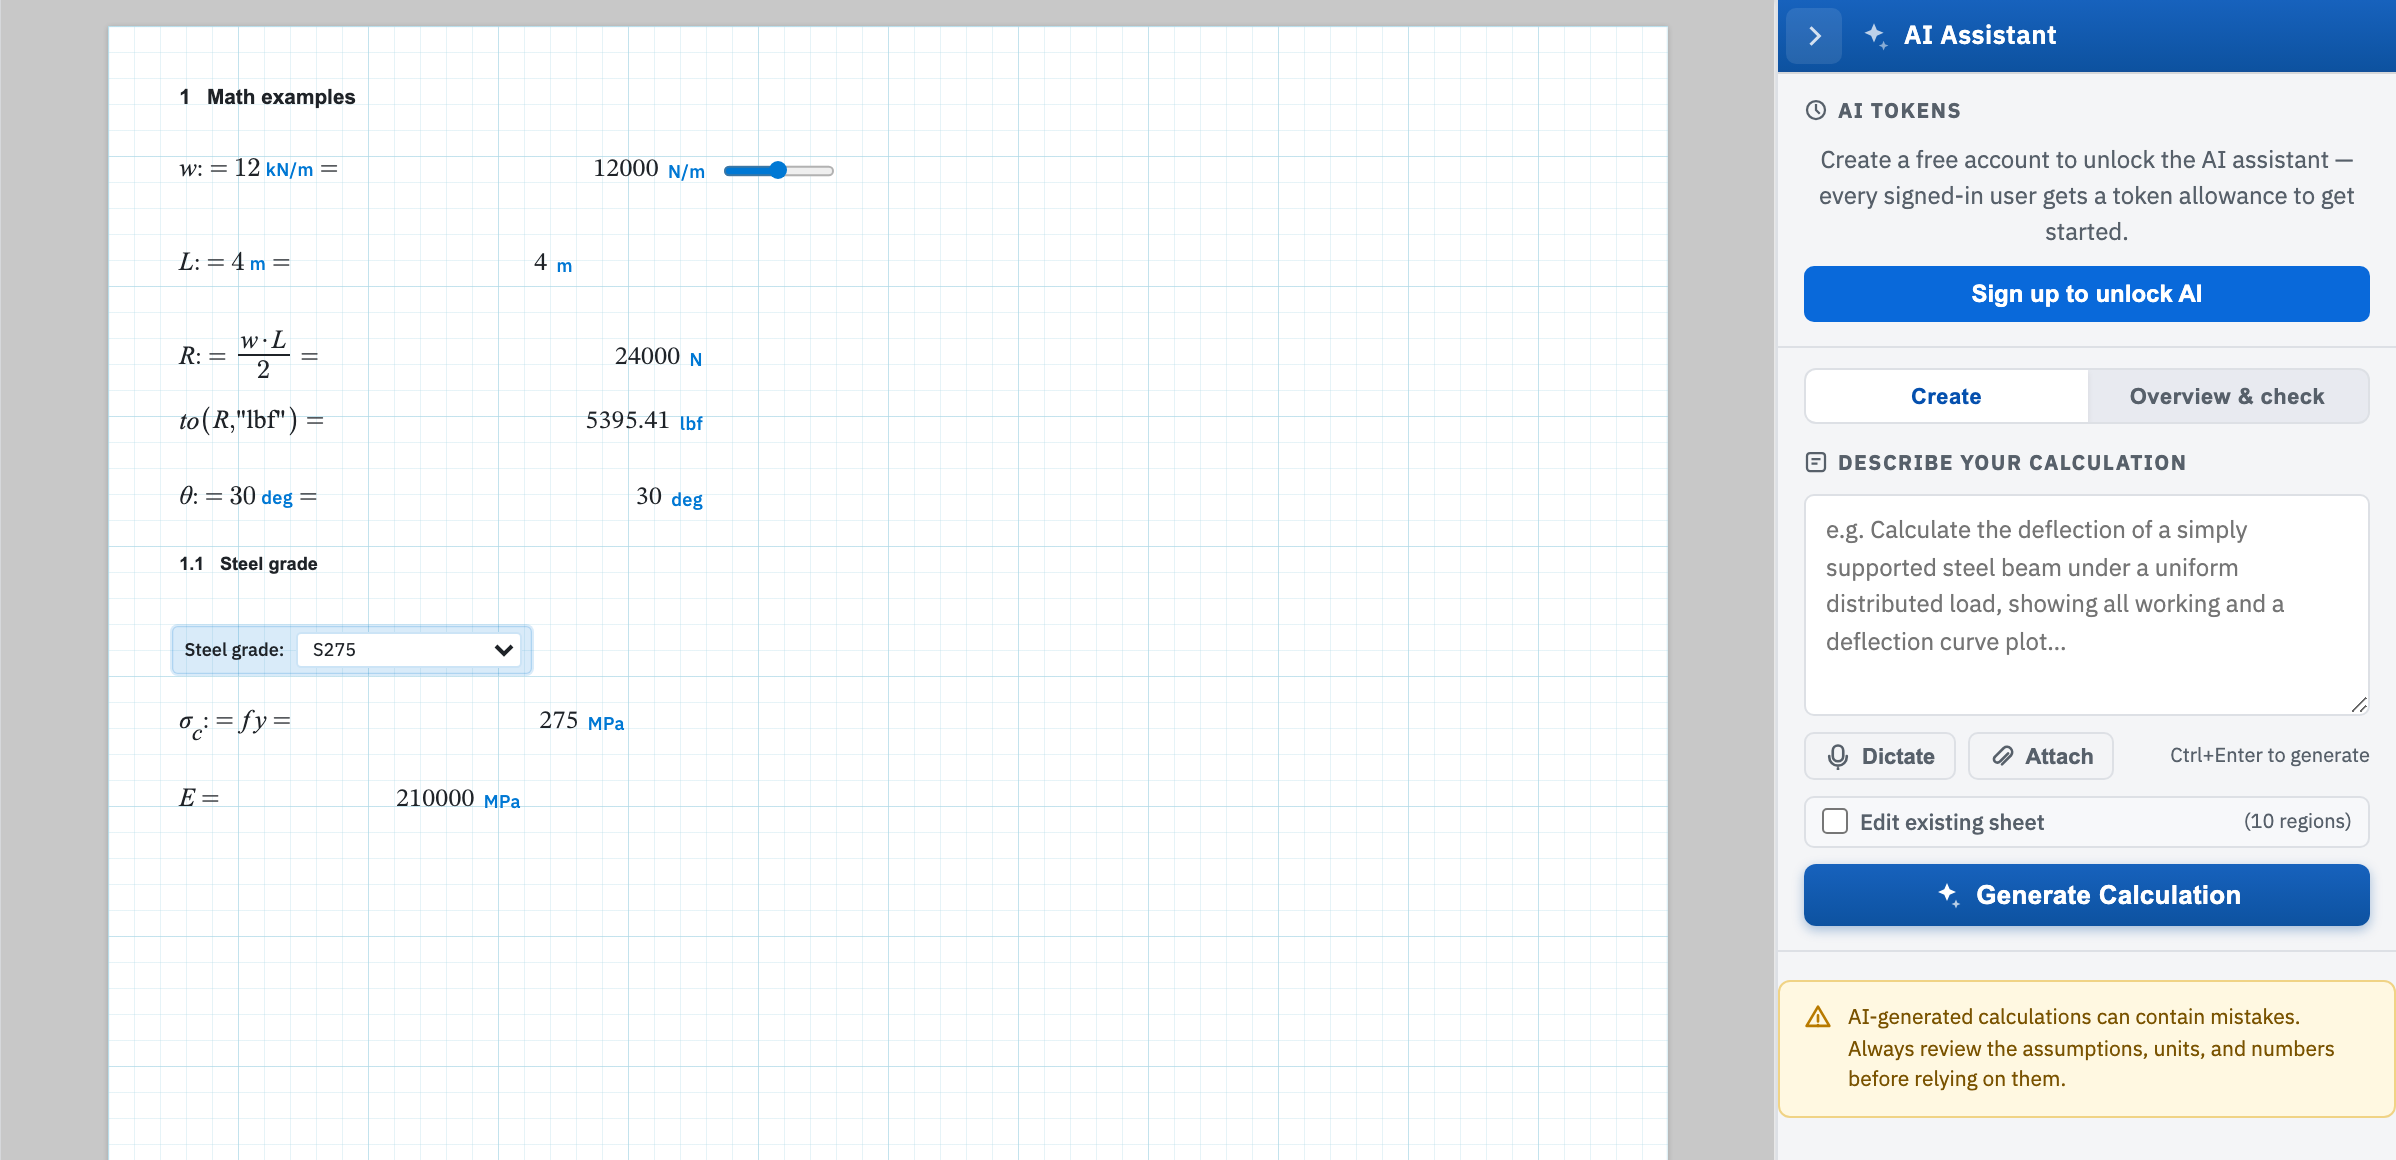2396x1160 pixels.
Task: Switch to the Overview & check tab
Action: (x=2227, y=396)
